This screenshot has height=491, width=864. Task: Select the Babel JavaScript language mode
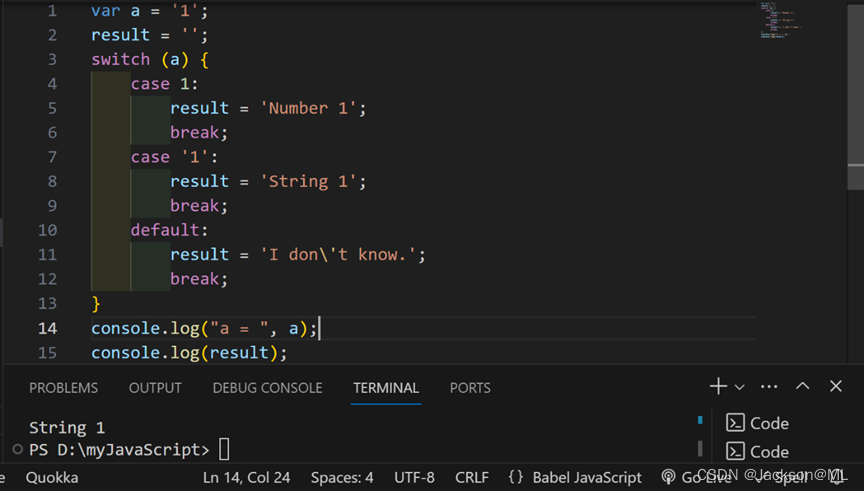[576, 478]
